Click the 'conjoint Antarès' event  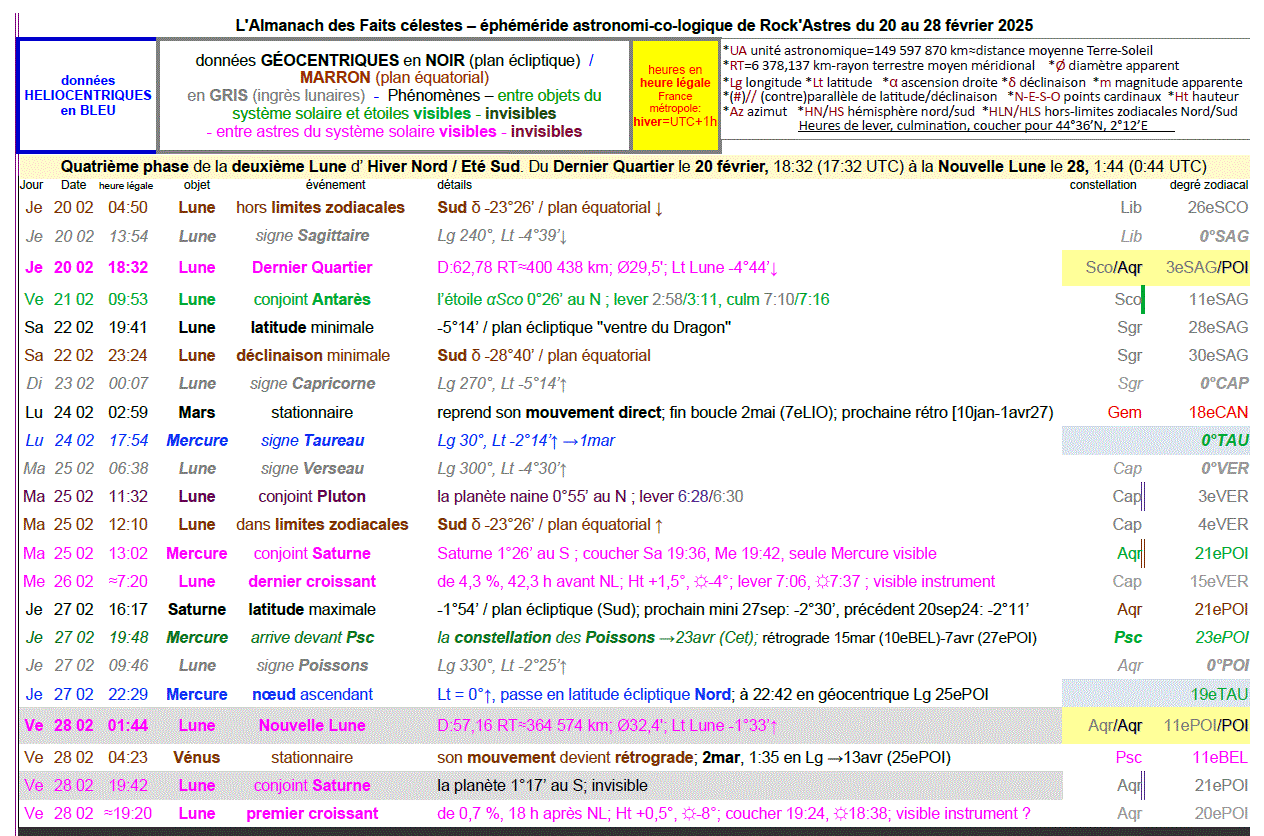tap(312, 299)
